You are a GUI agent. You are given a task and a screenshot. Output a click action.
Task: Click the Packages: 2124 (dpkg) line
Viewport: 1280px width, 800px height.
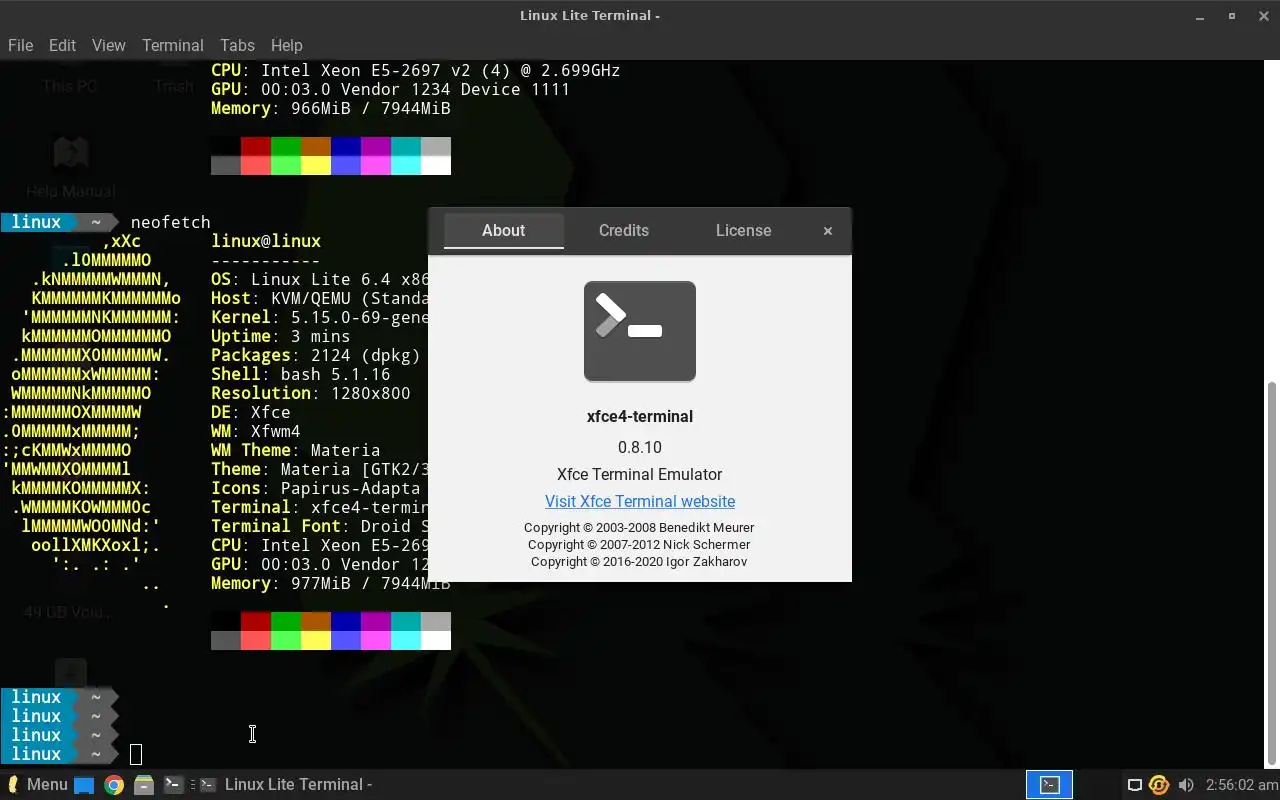click(x=316, y=355)
